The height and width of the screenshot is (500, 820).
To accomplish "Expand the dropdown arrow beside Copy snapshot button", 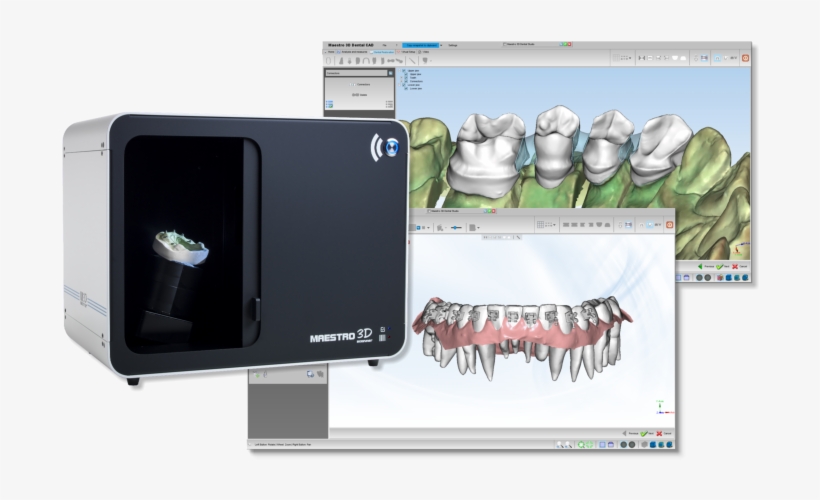I will [441, 45].
